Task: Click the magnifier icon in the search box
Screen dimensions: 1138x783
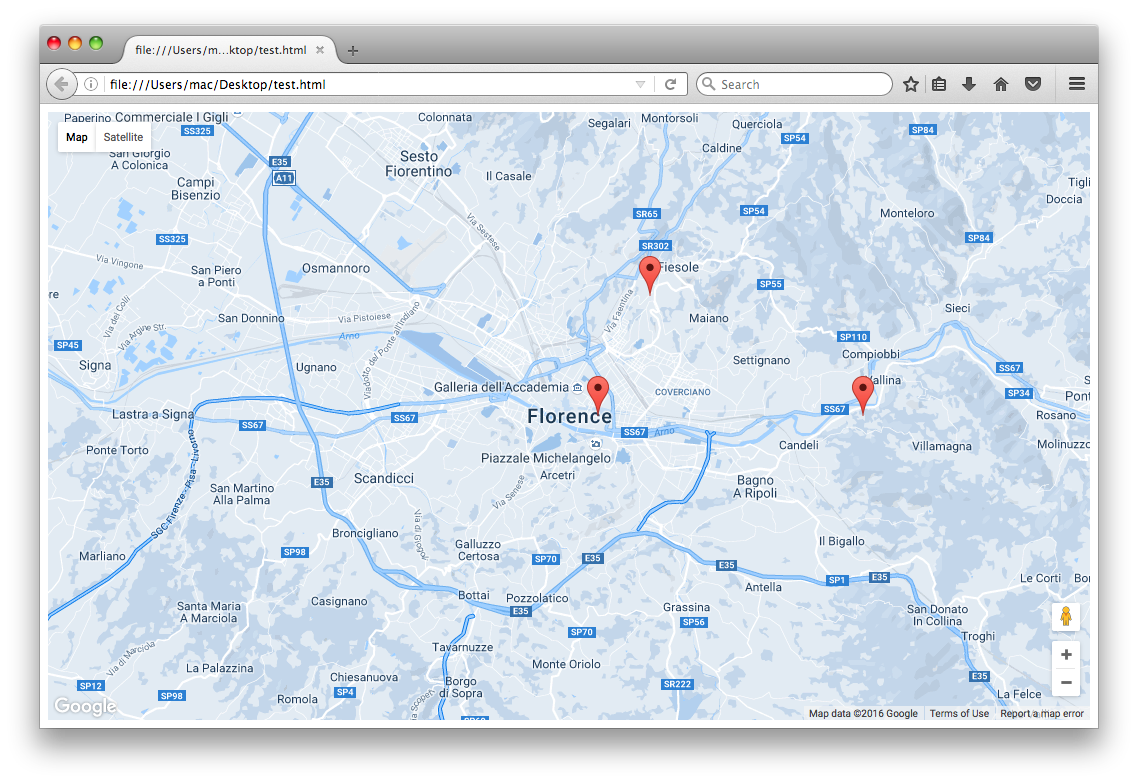Action: click(x=708, y=84)
